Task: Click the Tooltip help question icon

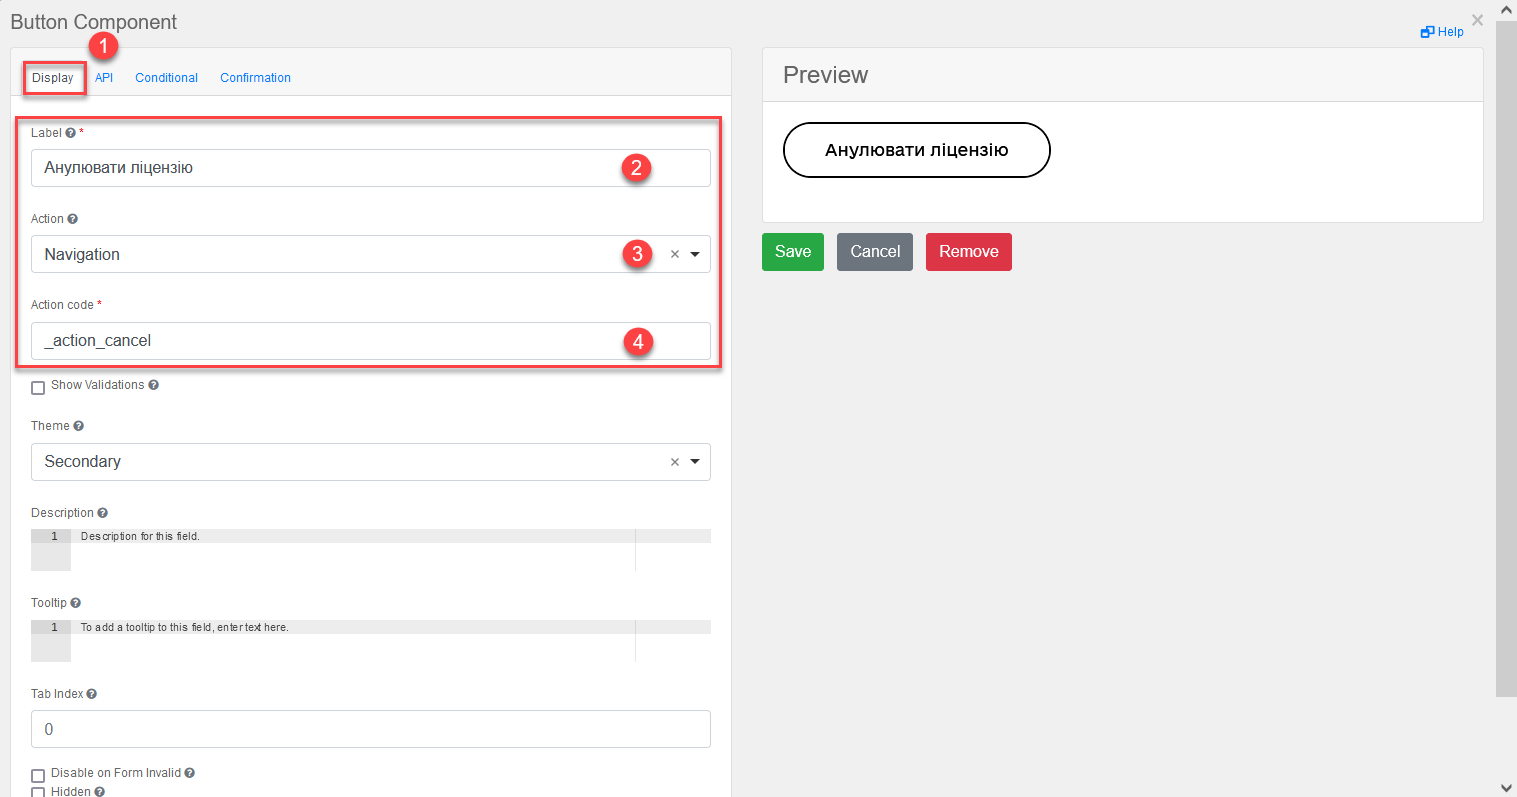Action: (75, 603)
